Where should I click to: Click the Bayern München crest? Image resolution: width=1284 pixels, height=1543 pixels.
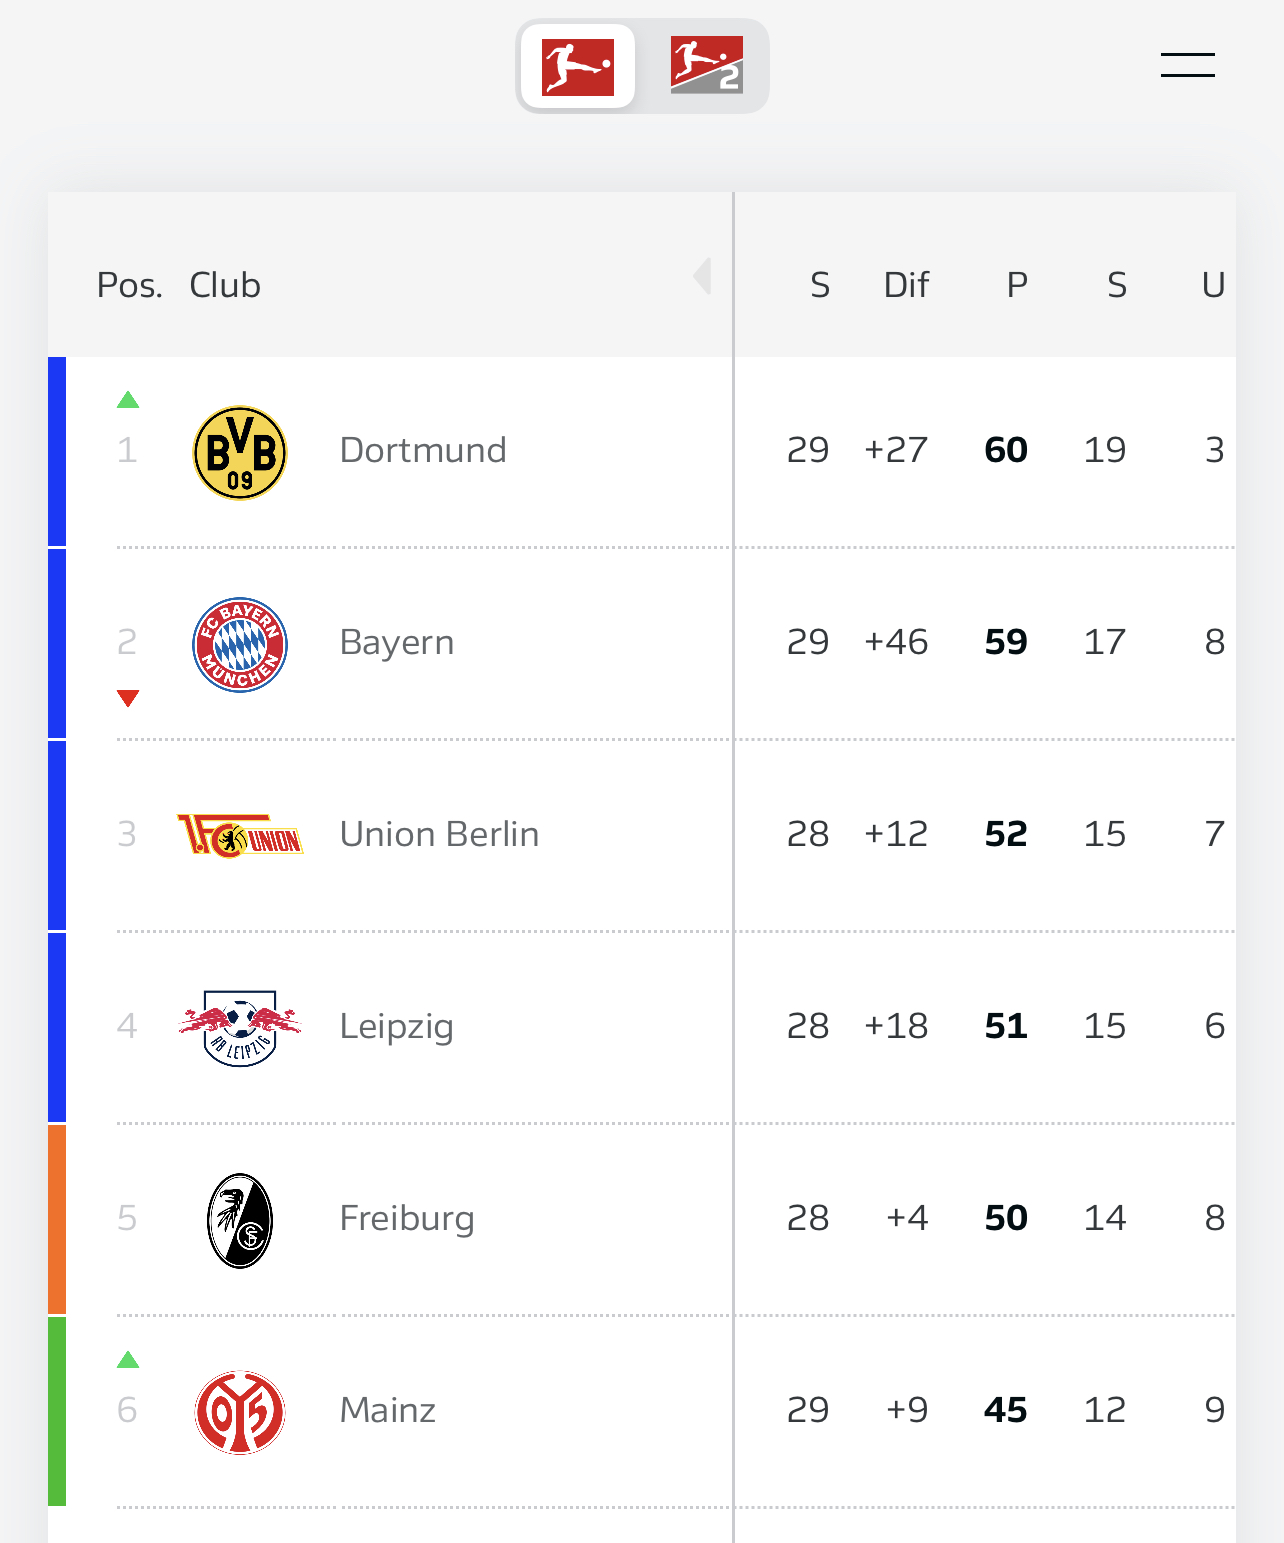click(x=240, y=645)
